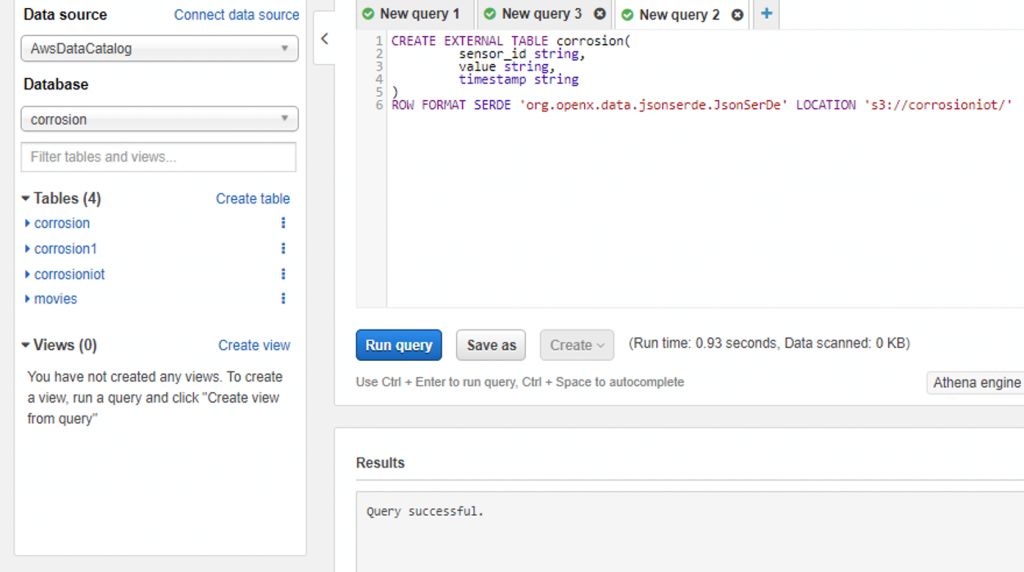
Task: Expand the corrosioniot table columns
Action: pyautogui.click(x=27, y=274)
